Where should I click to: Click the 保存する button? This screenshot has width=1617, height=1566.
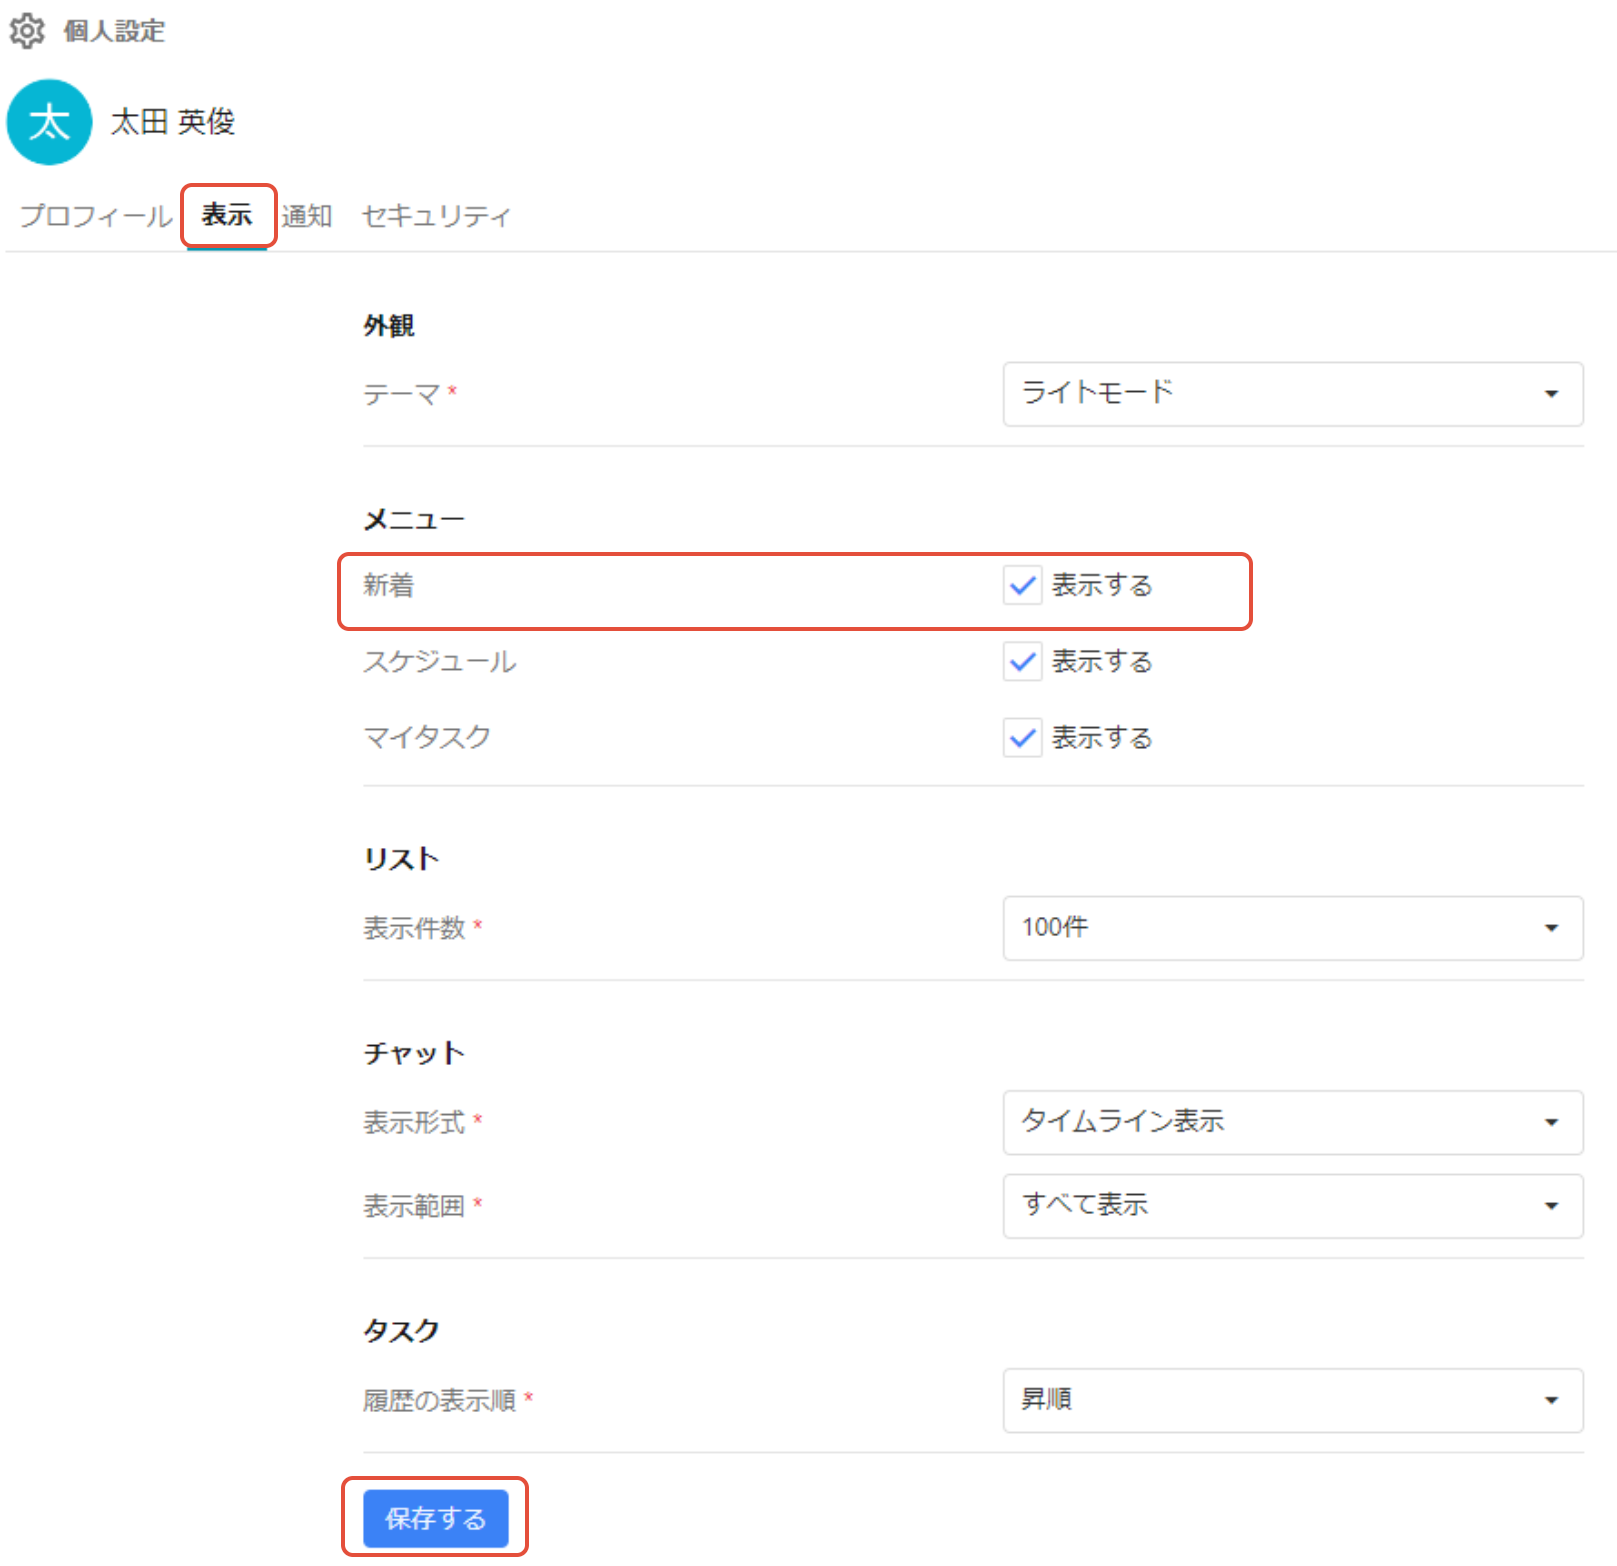pyautogui.click(x=435, y=1518)
